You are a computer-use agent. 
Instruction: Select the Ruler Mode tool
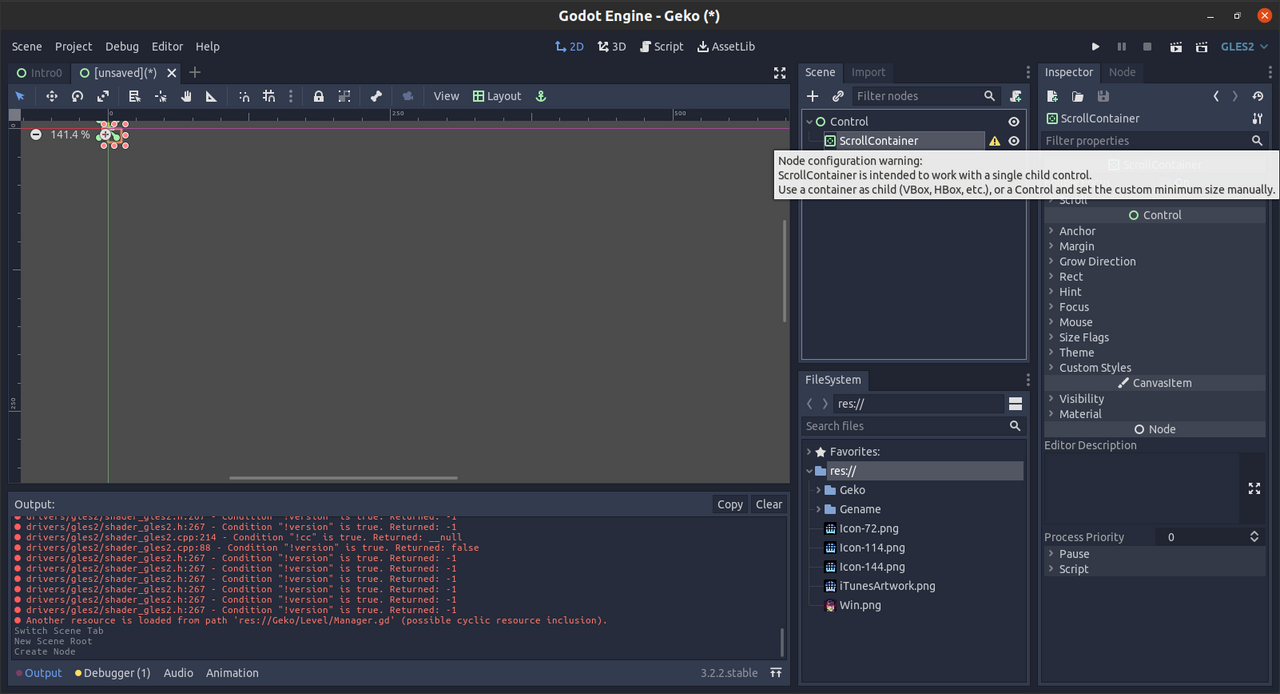tap(211, 96)
